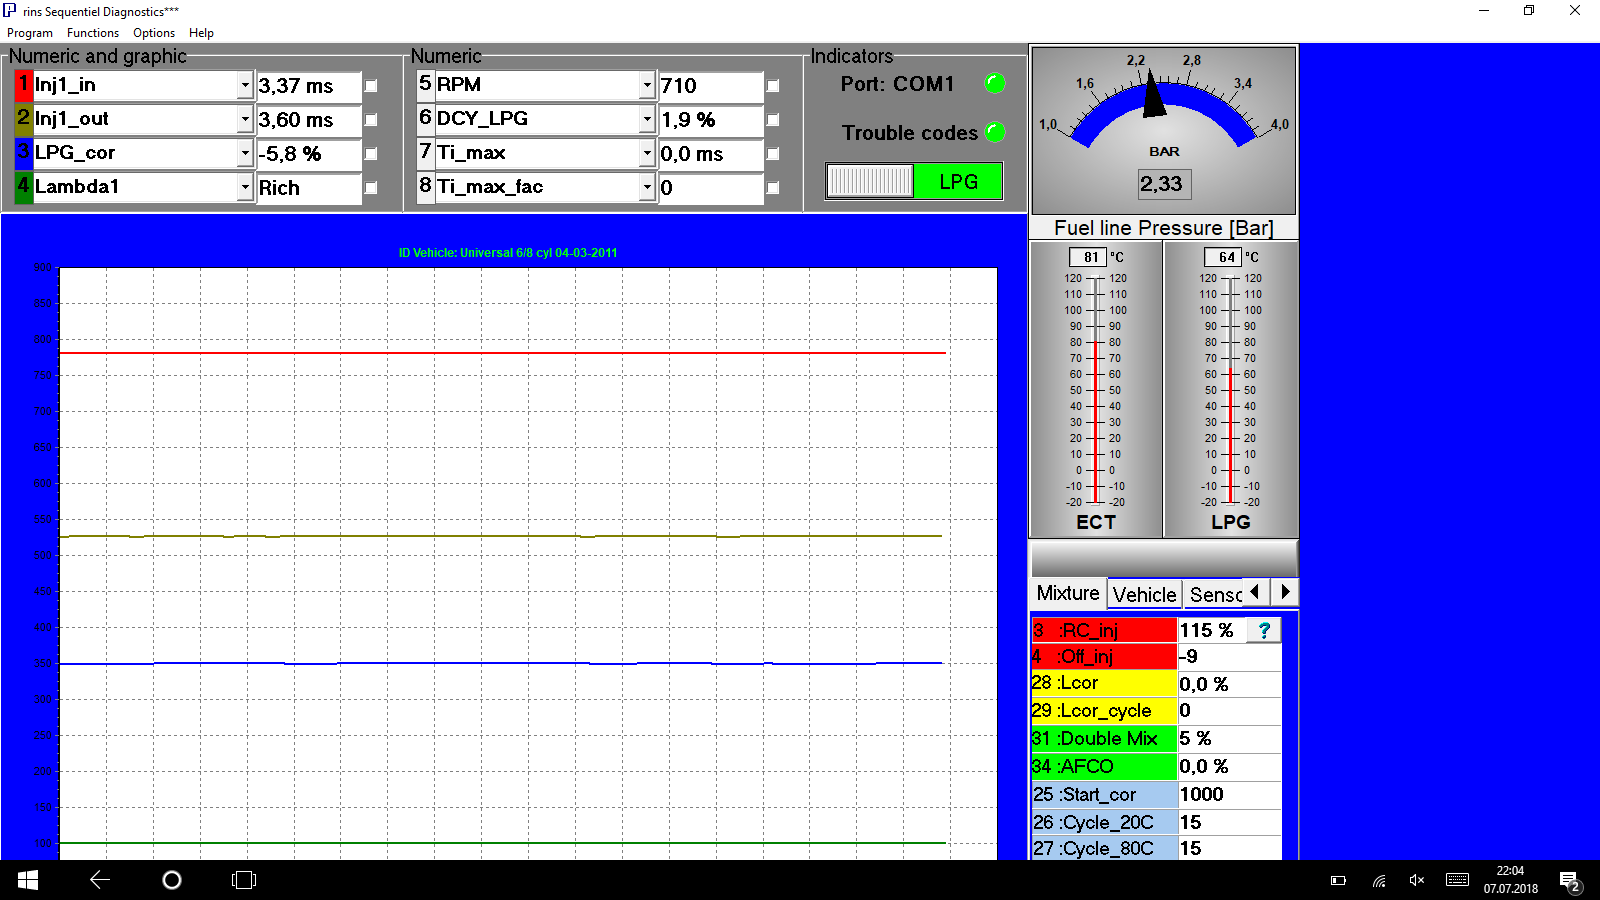The image size is (1600, 900).
Task: Toggle the checkbox next to 3,60 ms
Action: coord(371,120)
